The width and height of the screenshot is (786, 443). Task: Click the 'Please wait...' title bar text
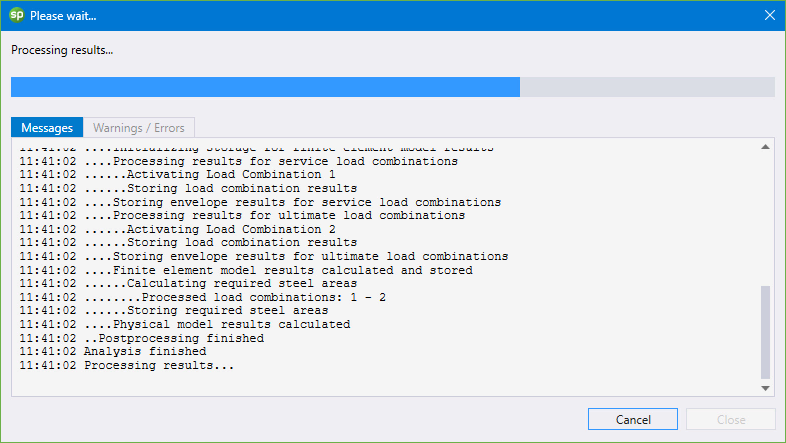click(63, 16)
